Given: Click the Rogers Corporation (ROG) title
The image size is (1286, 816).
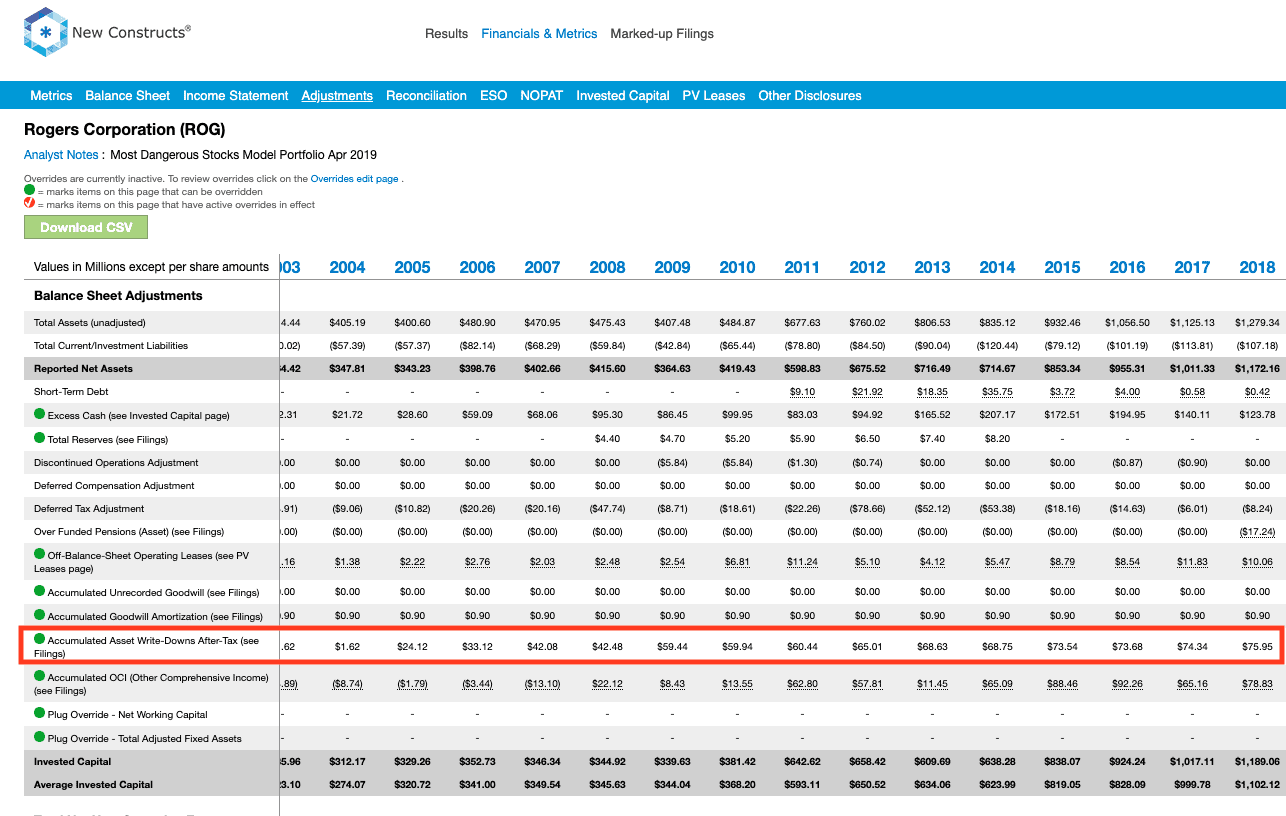Looking at the screenshot, I should [125, 130].
